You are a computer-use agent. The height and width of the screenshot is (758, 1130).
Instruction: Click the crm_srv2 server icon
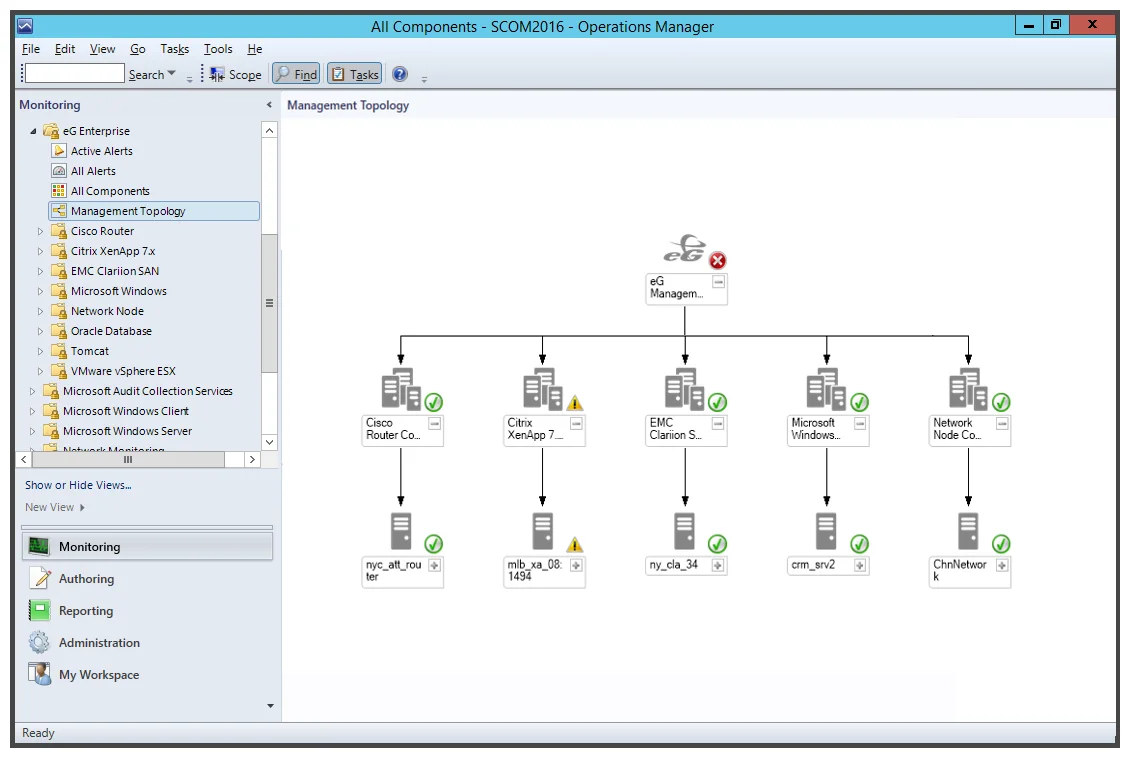click(827, 531)
